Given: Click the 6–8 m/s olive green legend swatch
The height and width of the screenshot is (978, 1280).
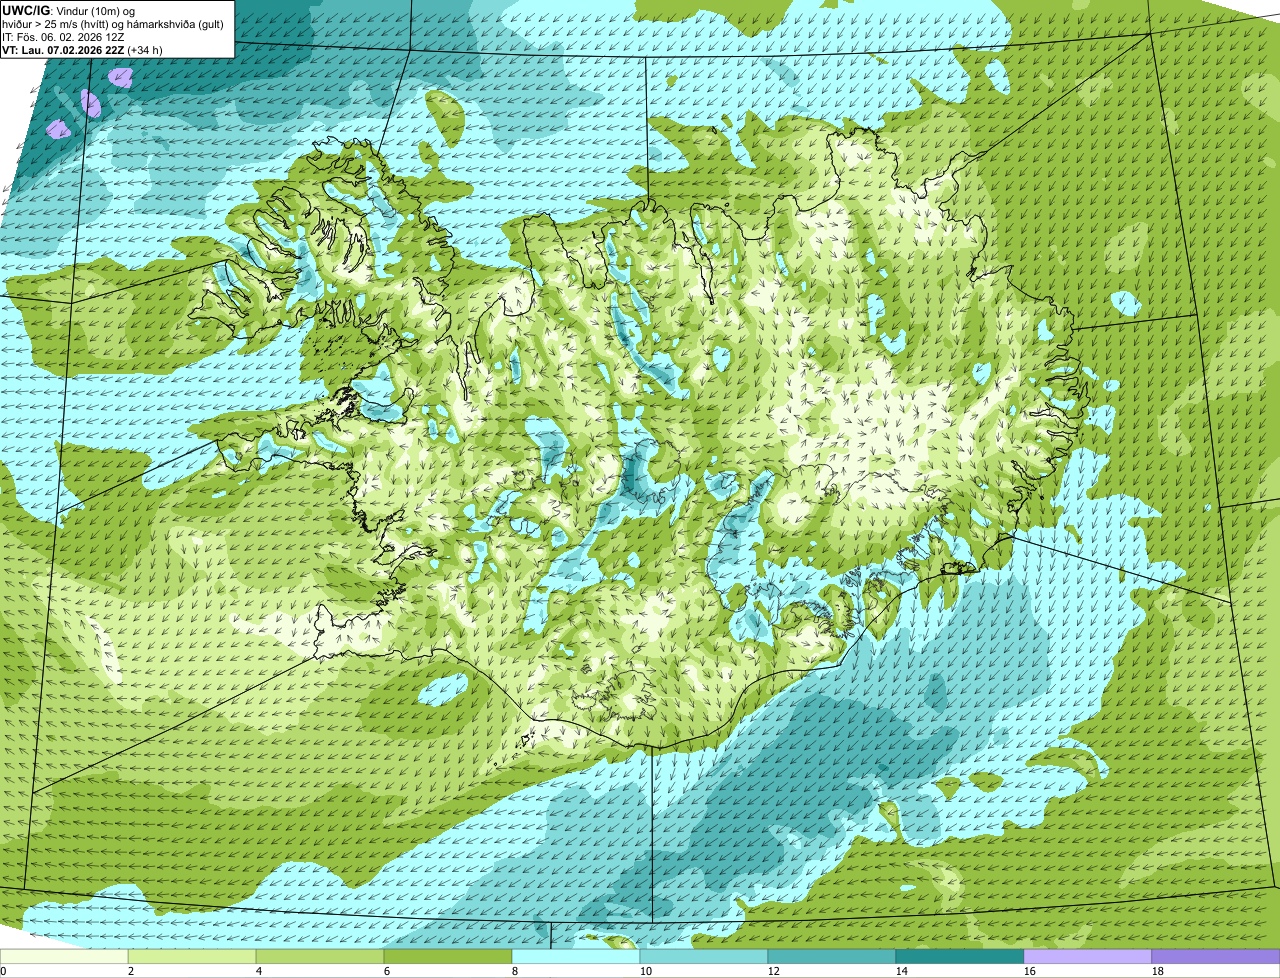Looking at the screenshot, I should pyautogui.click(x=450, y=956).
